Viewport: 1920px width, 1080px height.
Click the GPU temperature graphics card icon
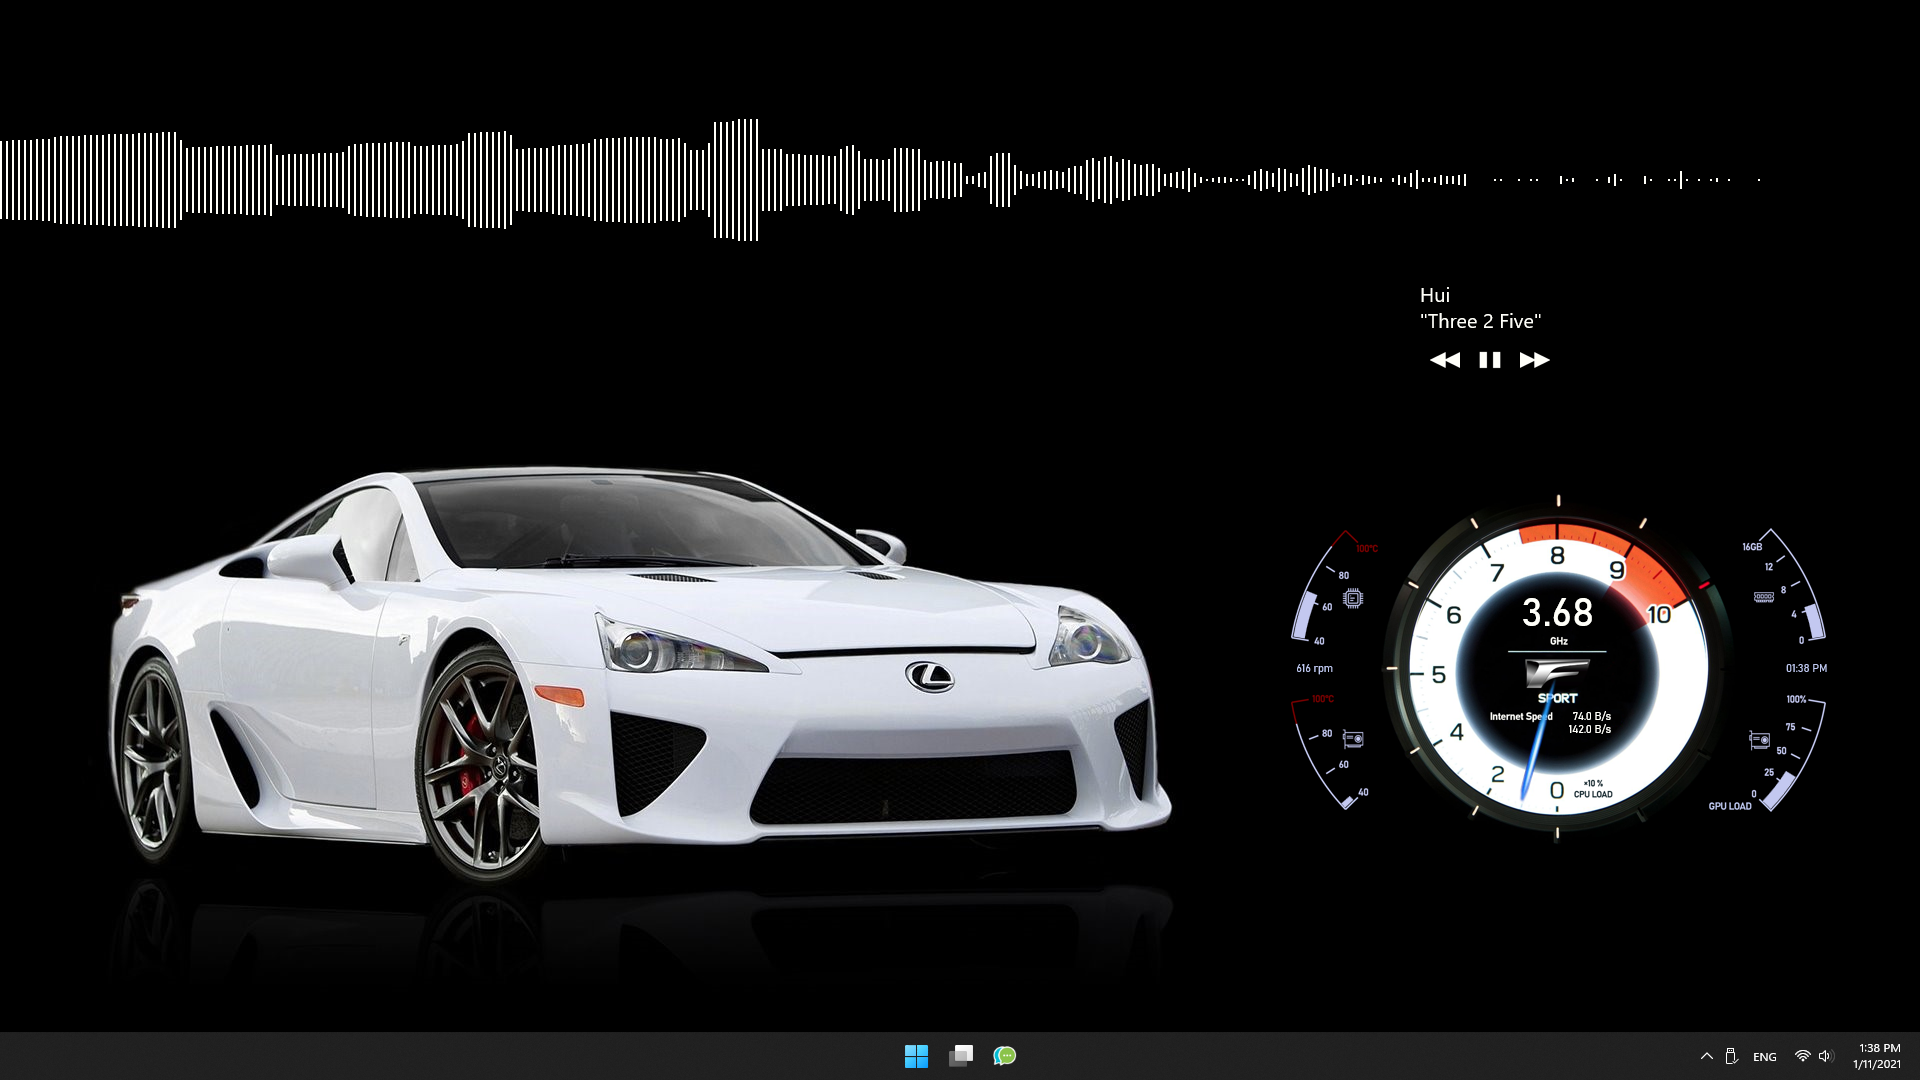(1353, 738)
